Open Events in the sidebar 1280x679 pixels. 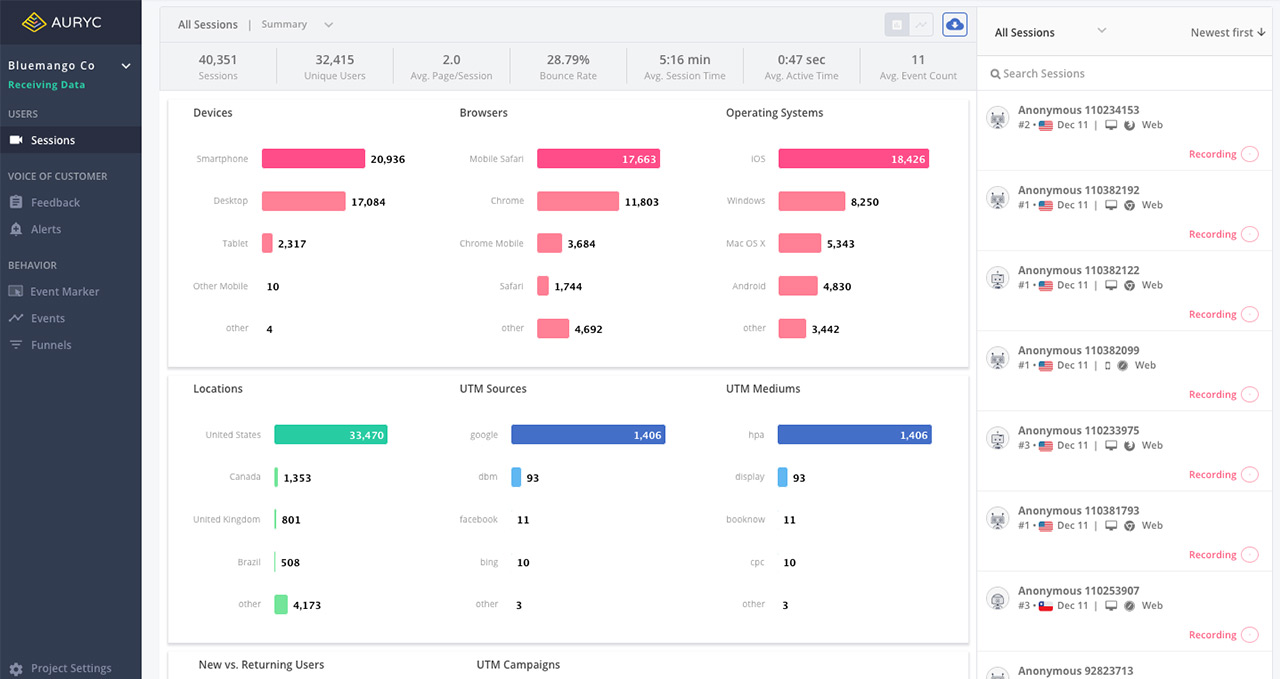pyautogui.click(x=47, y=318)
